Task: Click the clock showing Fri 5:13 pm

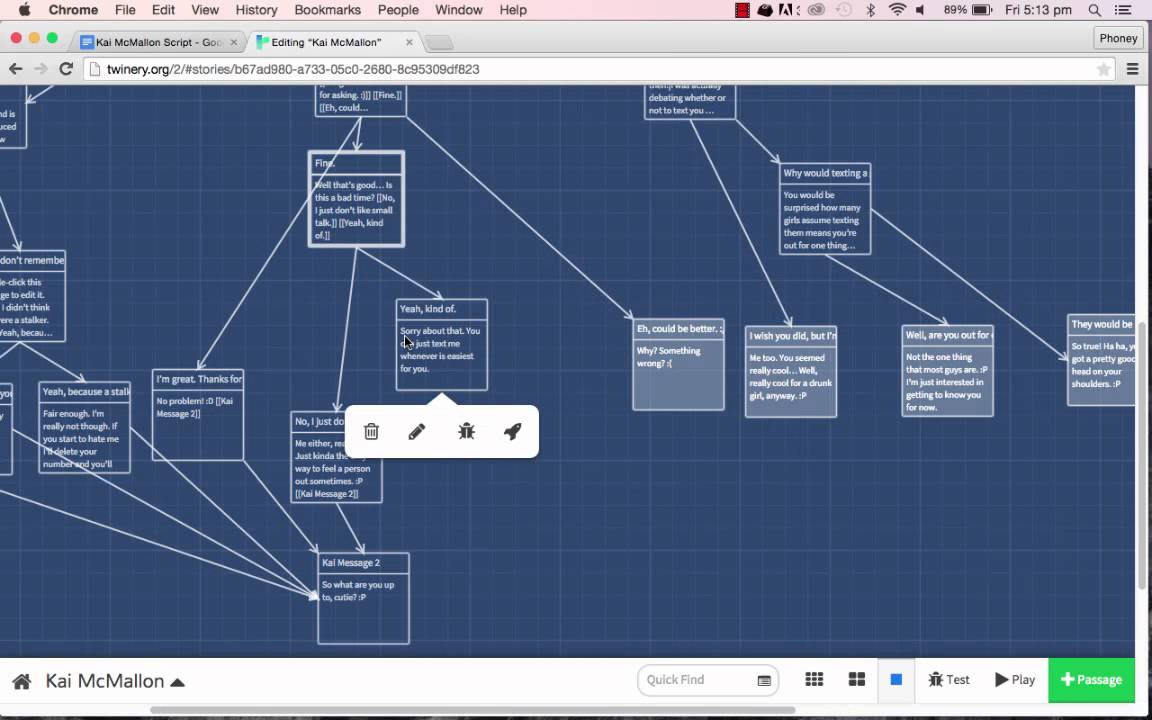Action: (x=1038, y=10)
